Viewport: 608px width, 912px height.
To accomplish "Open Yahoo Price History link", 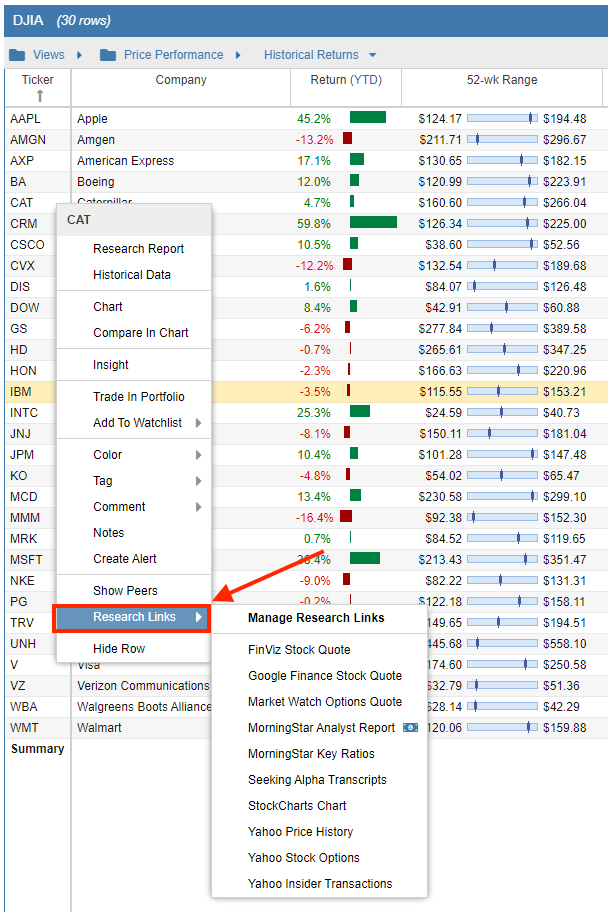I will [300, 832].
